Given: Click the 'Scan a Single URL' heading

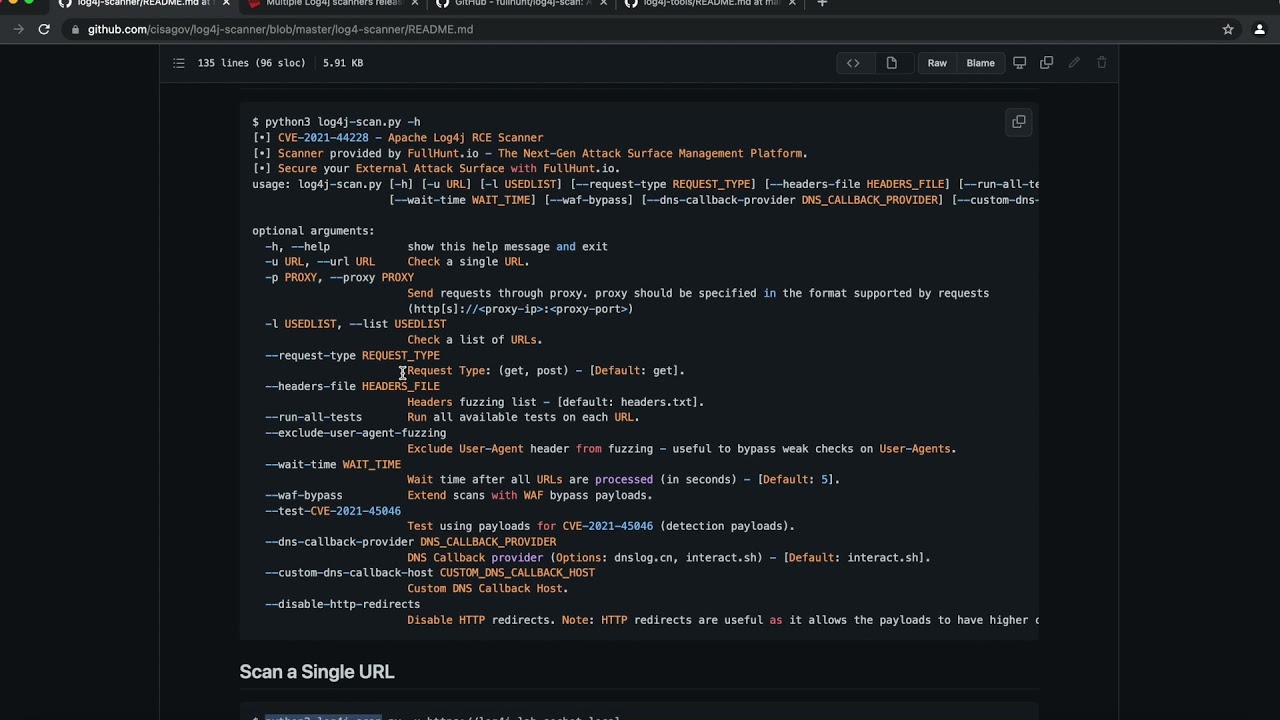Looking at the screenshot, I should 317,672.
